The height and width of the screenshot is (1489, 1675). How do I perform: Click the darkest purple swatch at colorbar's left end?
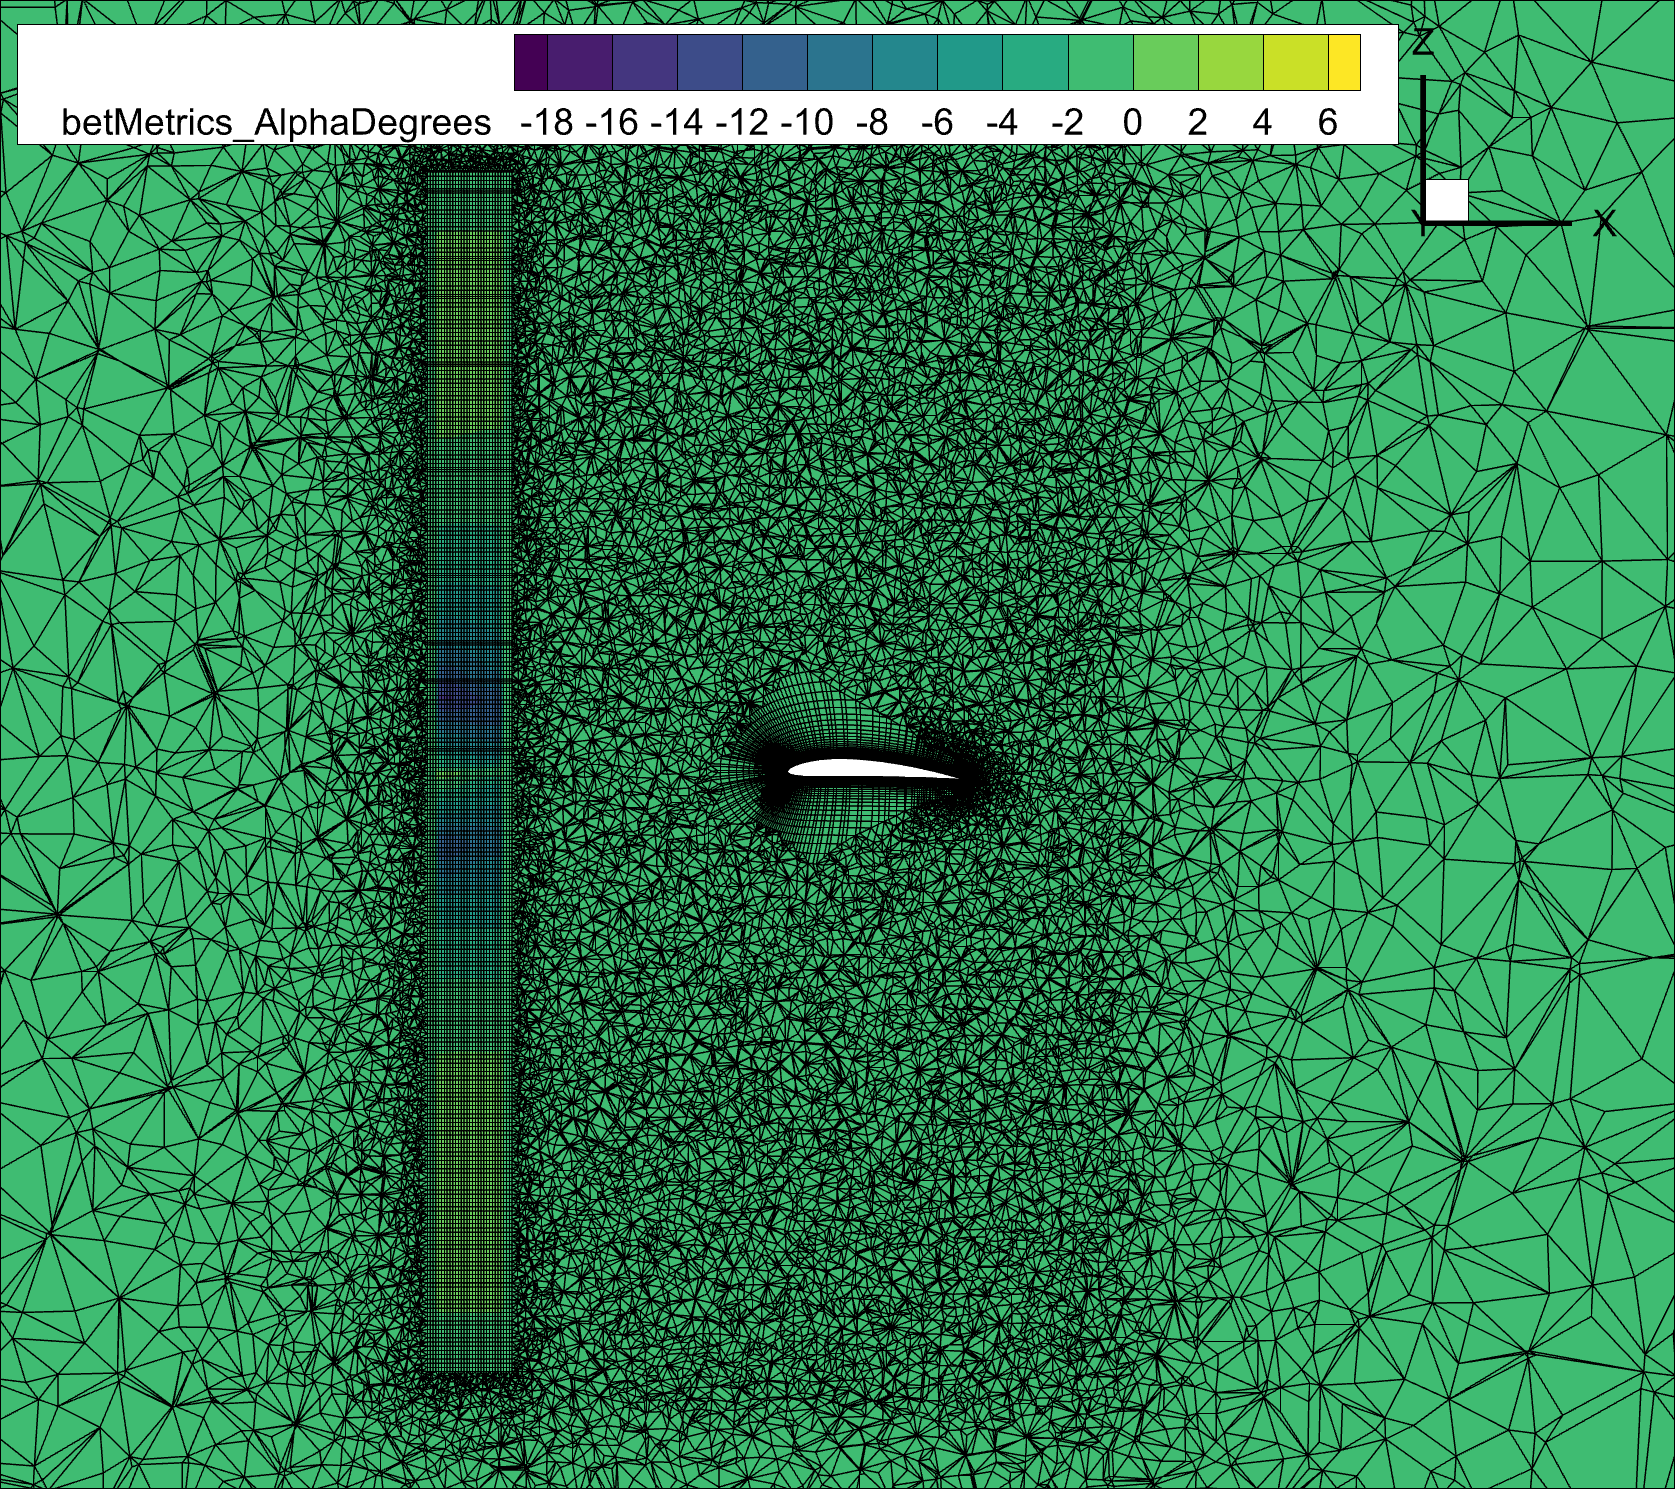531,63
